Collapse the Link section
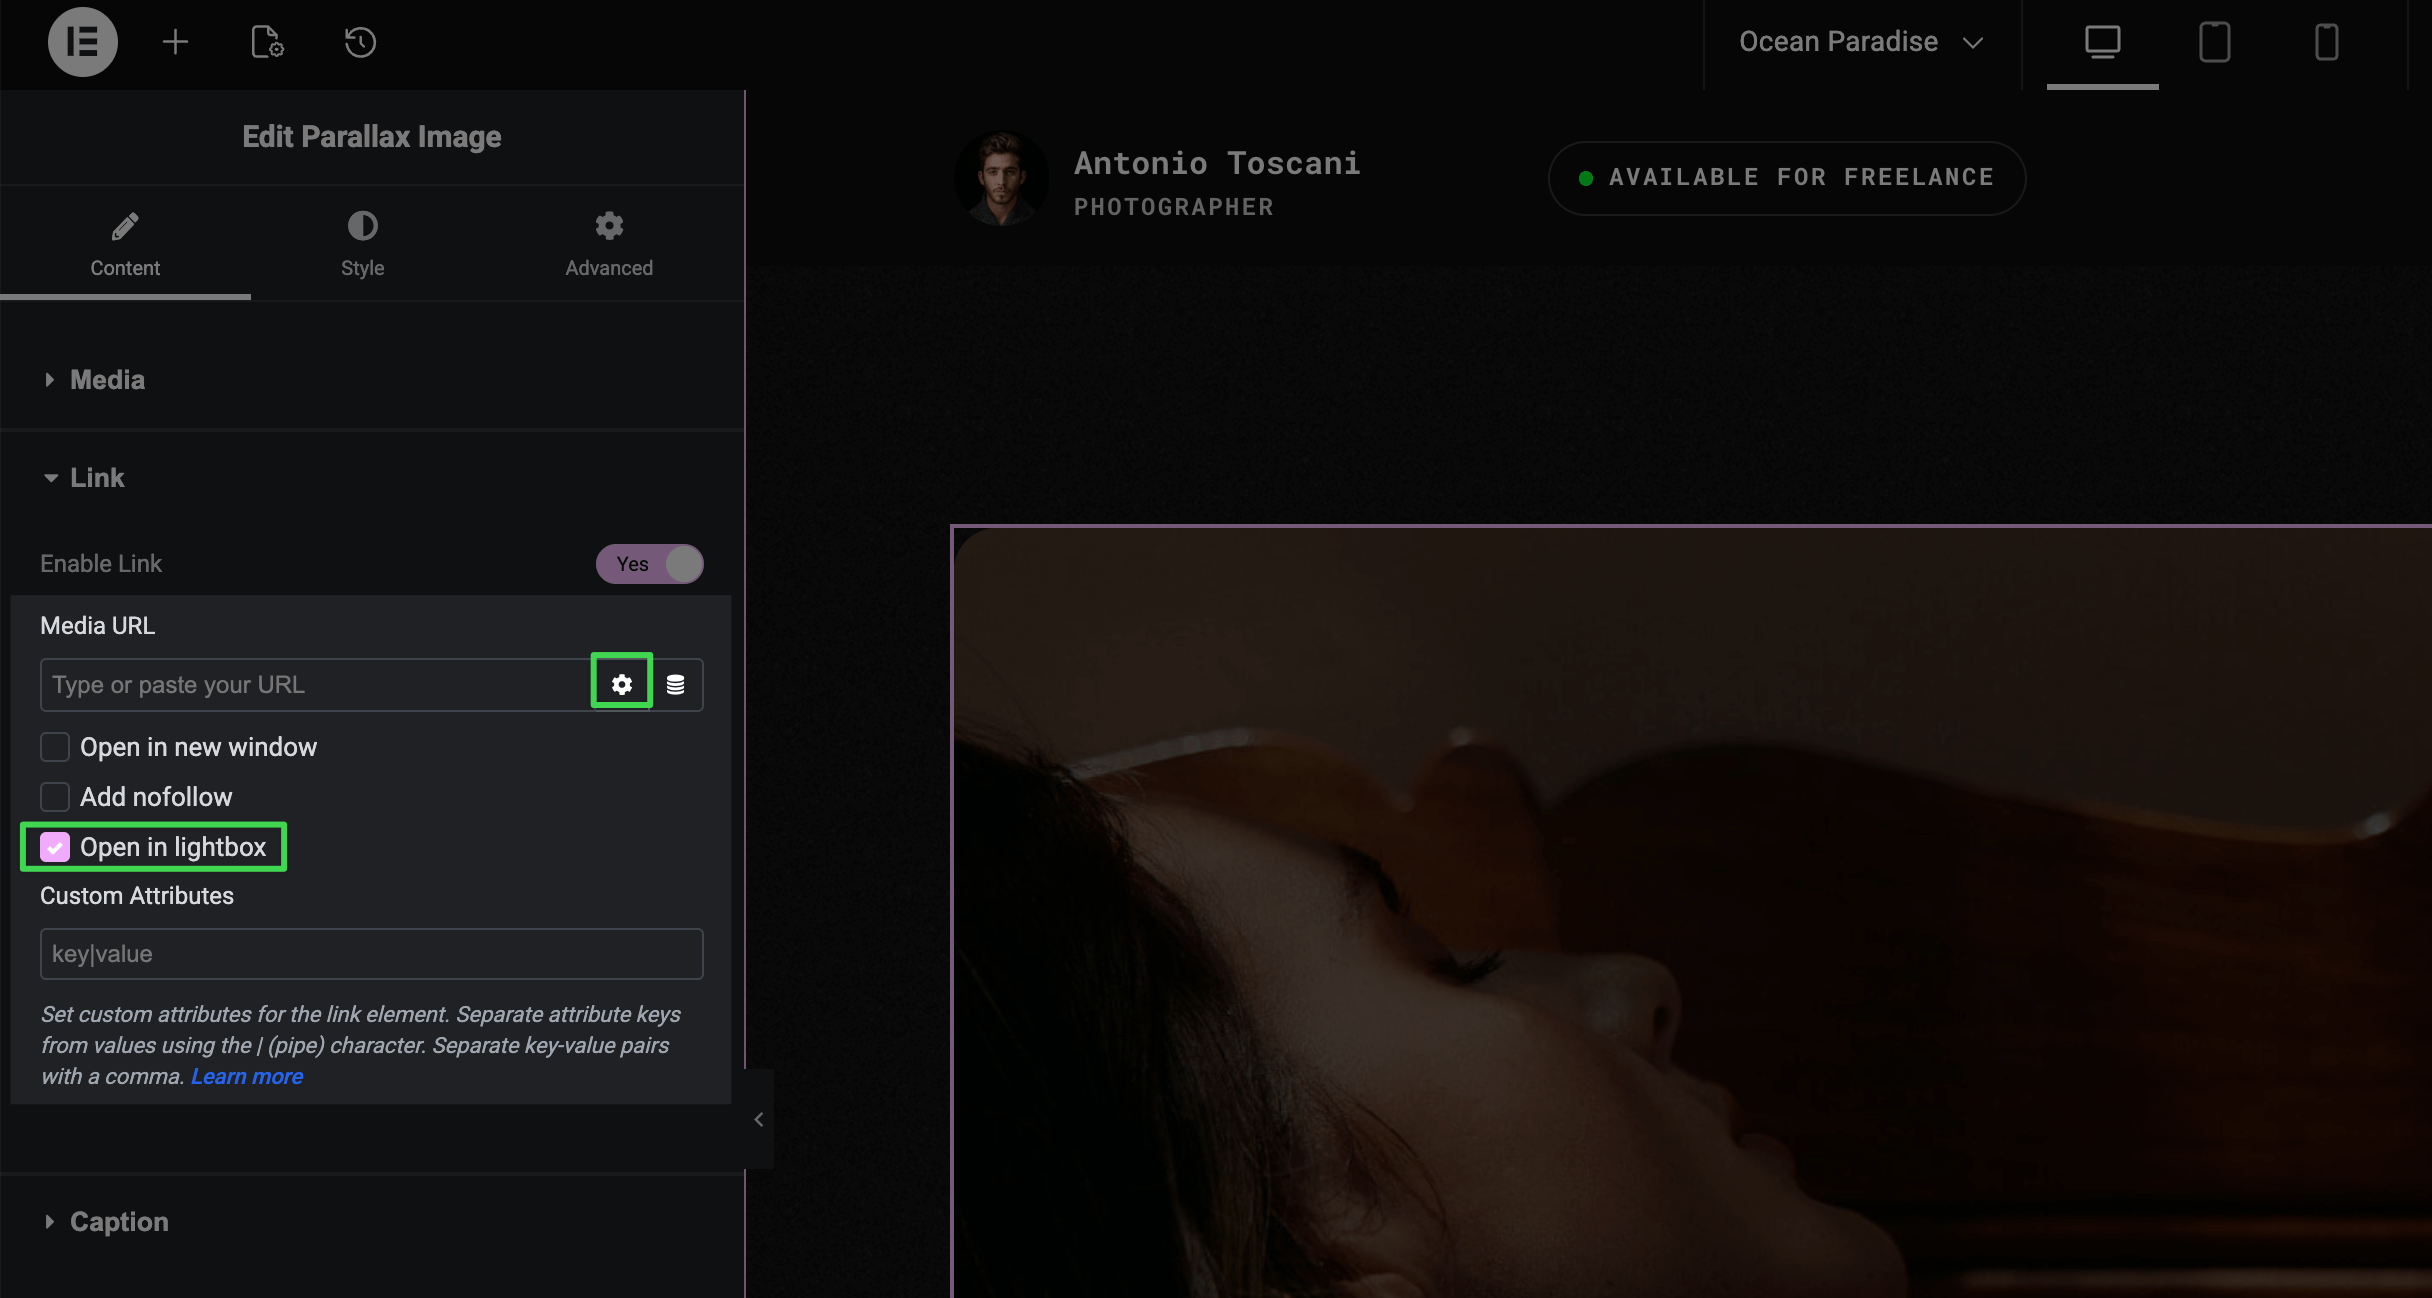Viewport: 2432px width, 1298px height. tap(97, 478)
